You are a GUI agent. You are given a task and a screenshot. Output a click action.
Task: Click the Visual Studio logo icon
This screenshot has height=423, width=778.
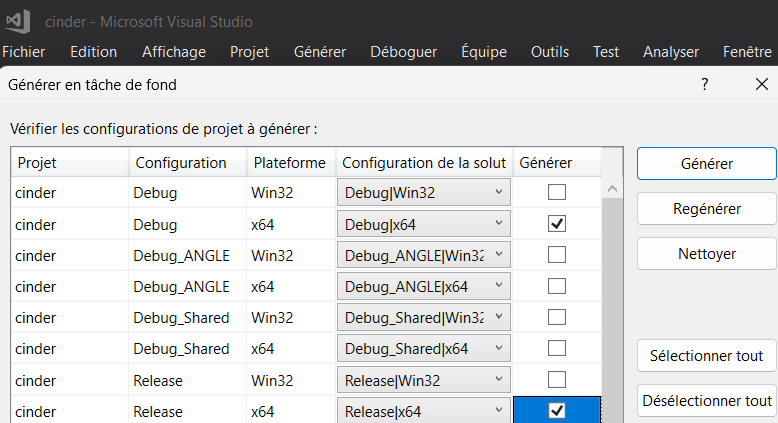18,21
